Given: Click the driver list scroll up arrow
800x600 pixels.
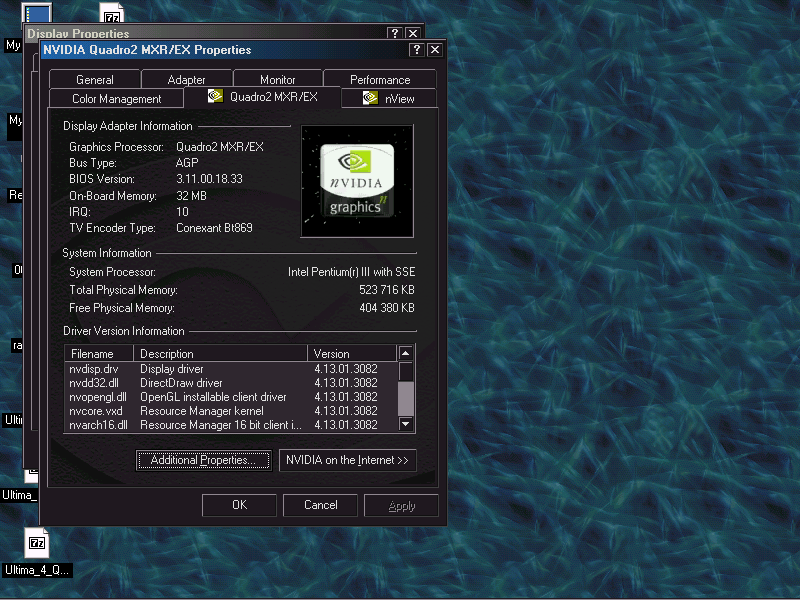Looking at the screenshot, I should point(406,353).
